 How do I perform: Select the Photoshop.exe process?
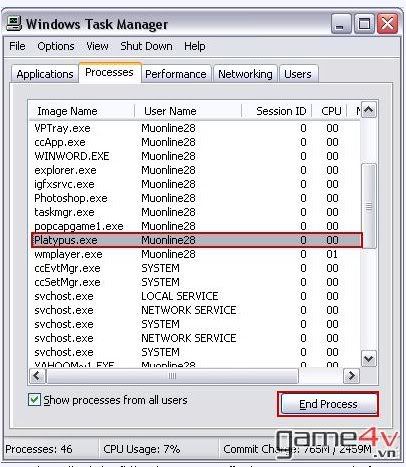coord(196,198)
